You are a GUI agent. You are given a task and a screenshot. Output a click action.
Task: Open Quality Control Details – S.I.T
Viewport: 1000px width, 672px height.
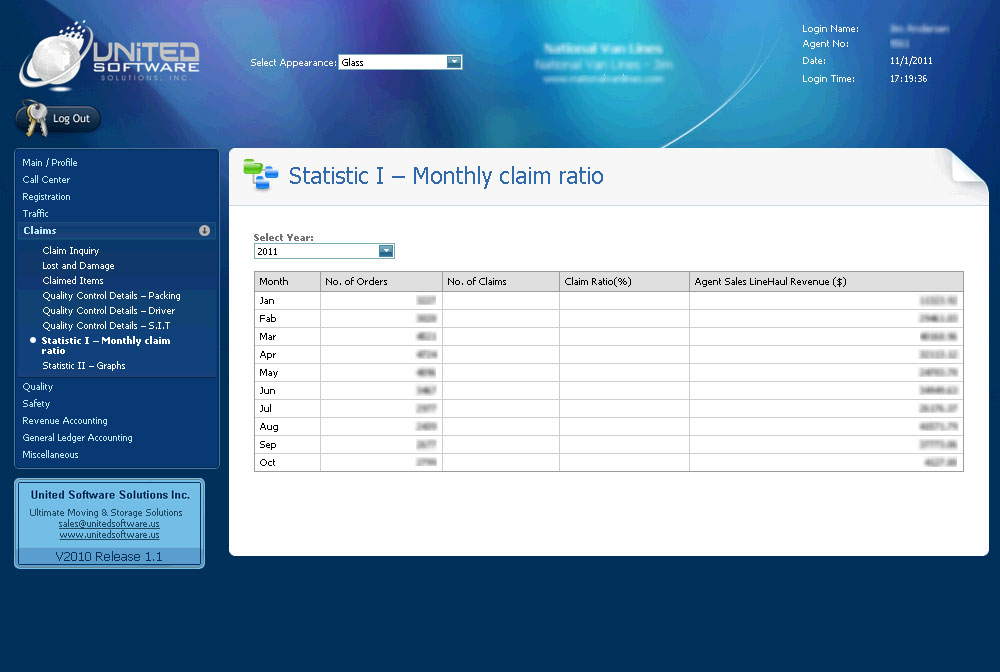click(x=107, y=326)
